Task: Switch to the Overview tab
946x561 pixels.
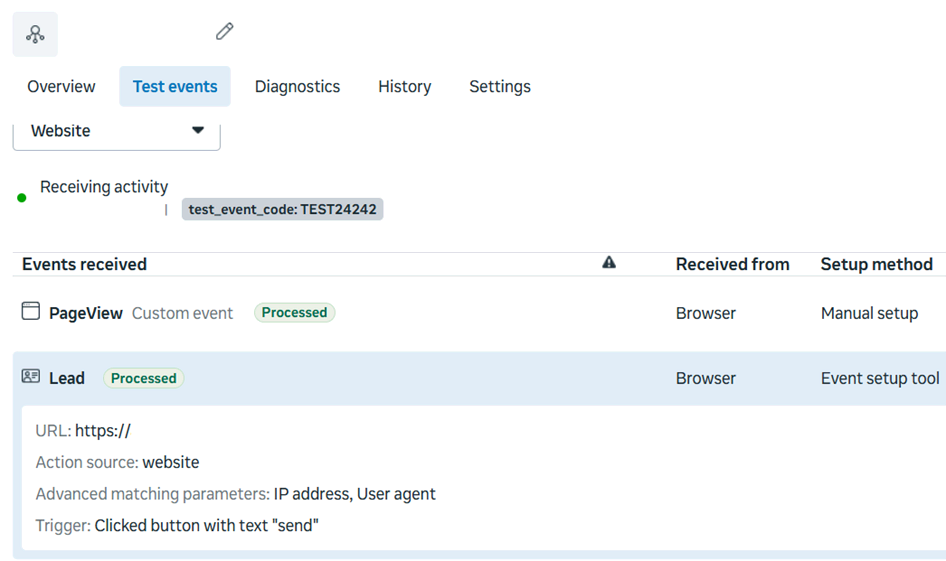Action: [61, 86]
